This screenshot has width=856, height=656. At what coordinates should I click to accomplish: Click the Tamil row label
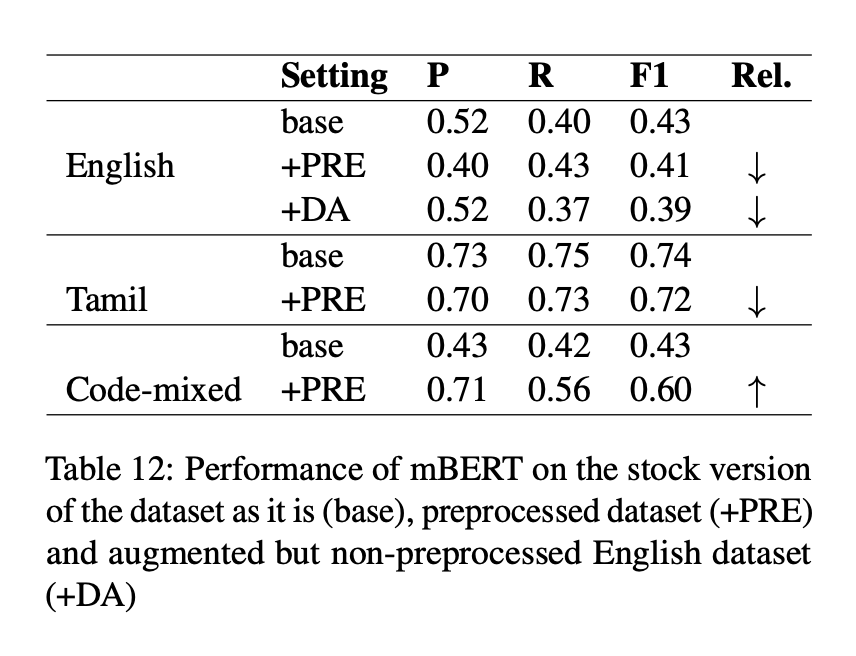click(106, 300)
